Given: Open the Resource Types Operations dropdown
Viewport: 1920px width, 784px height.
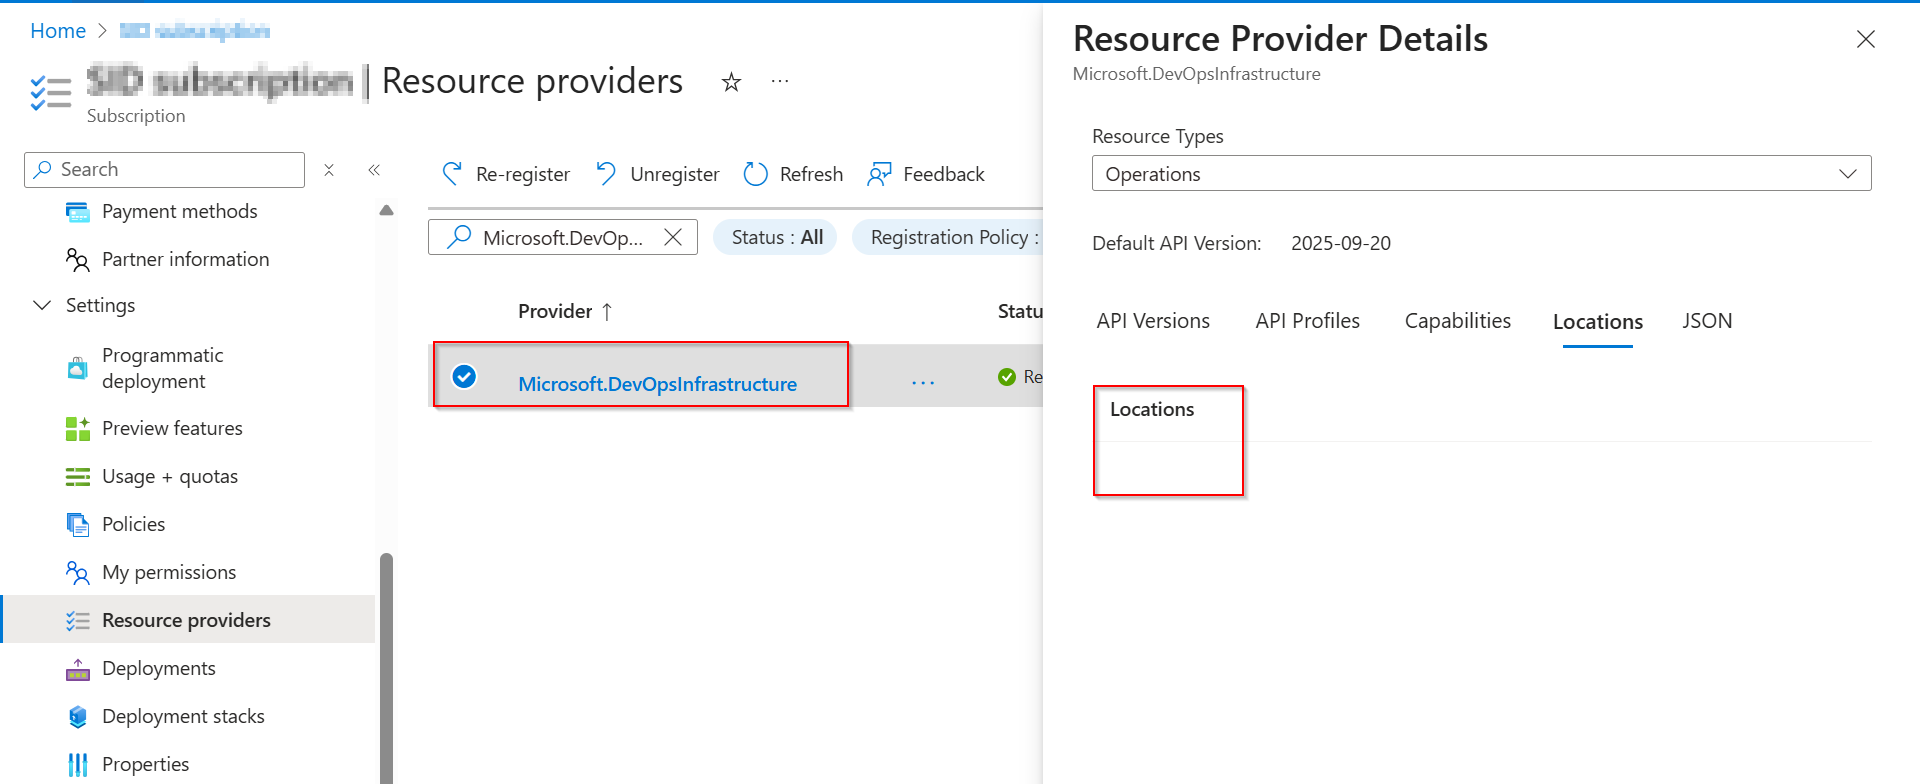Looking at the screenshot, I should click(1481, 173).
